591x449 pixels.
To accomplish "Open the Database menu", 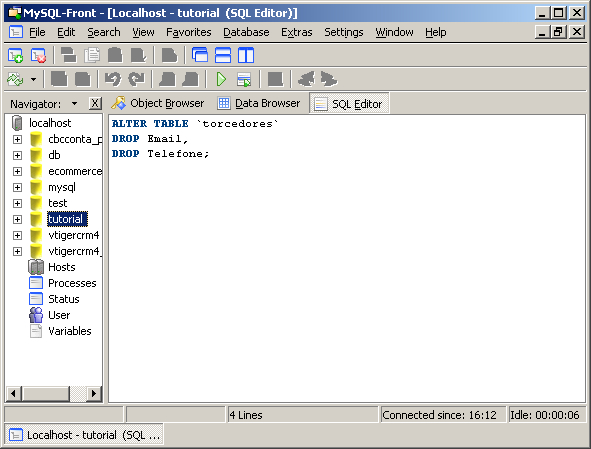I will tap(246, 32).
